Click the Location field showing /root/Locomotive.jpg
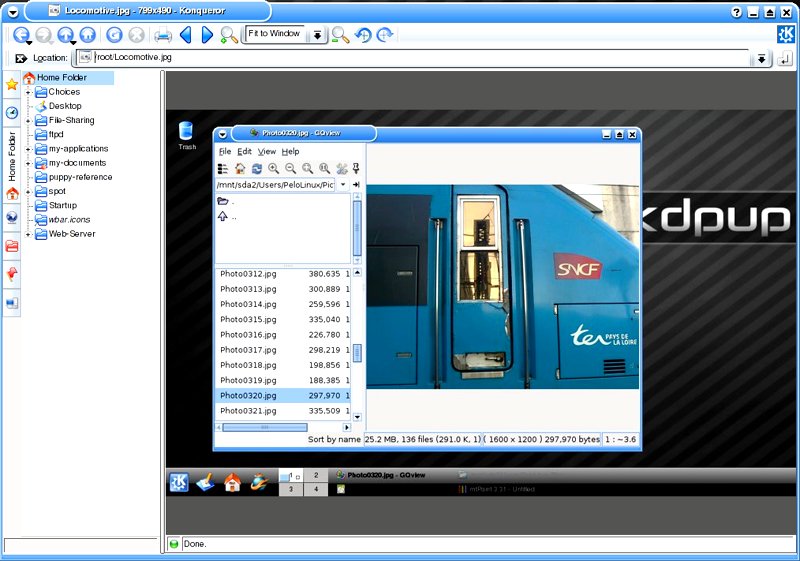 click(x=413, y=58)
